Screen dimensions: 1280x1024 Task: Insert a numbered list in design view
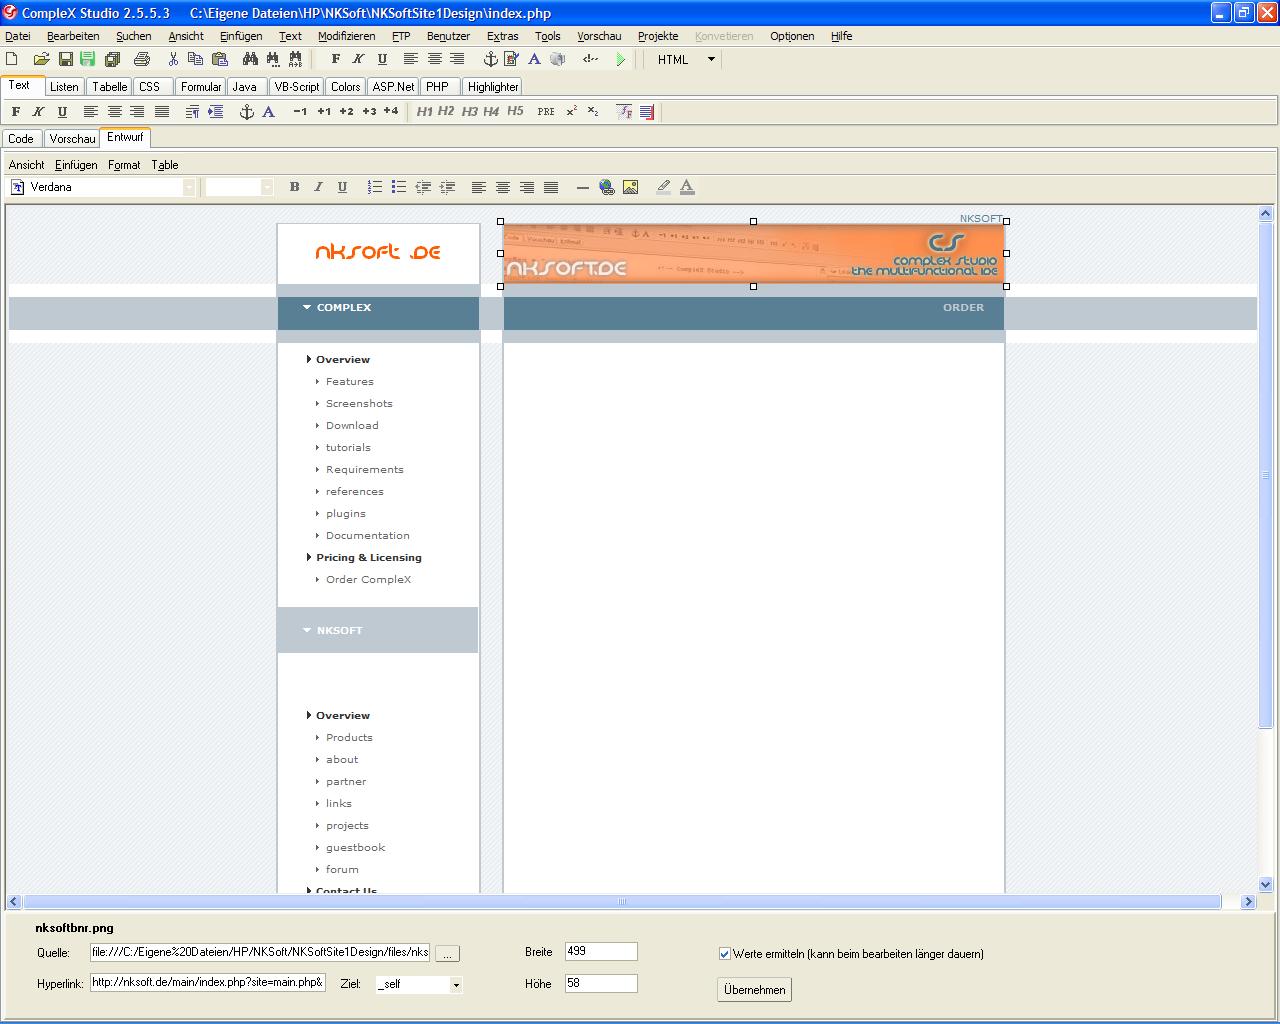[x=375, y=187]
